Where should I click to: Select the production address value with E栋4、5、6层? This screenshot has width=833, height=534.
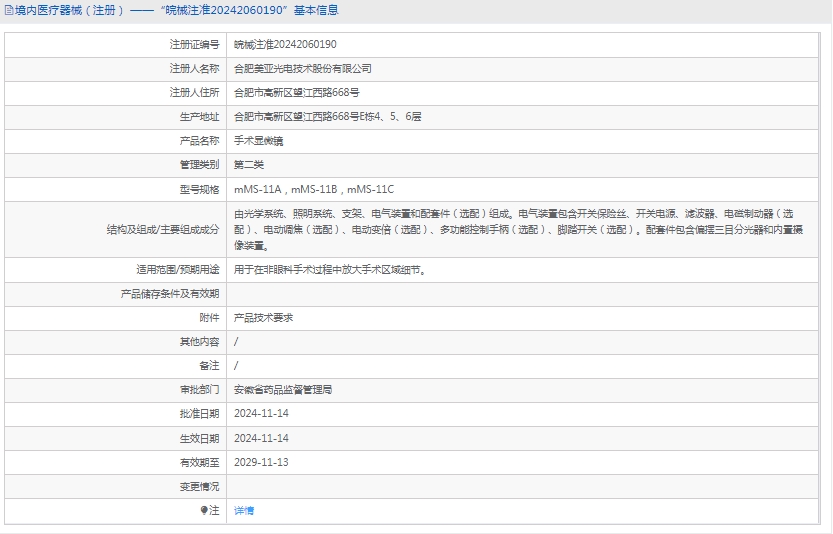(x=327, y=117)
